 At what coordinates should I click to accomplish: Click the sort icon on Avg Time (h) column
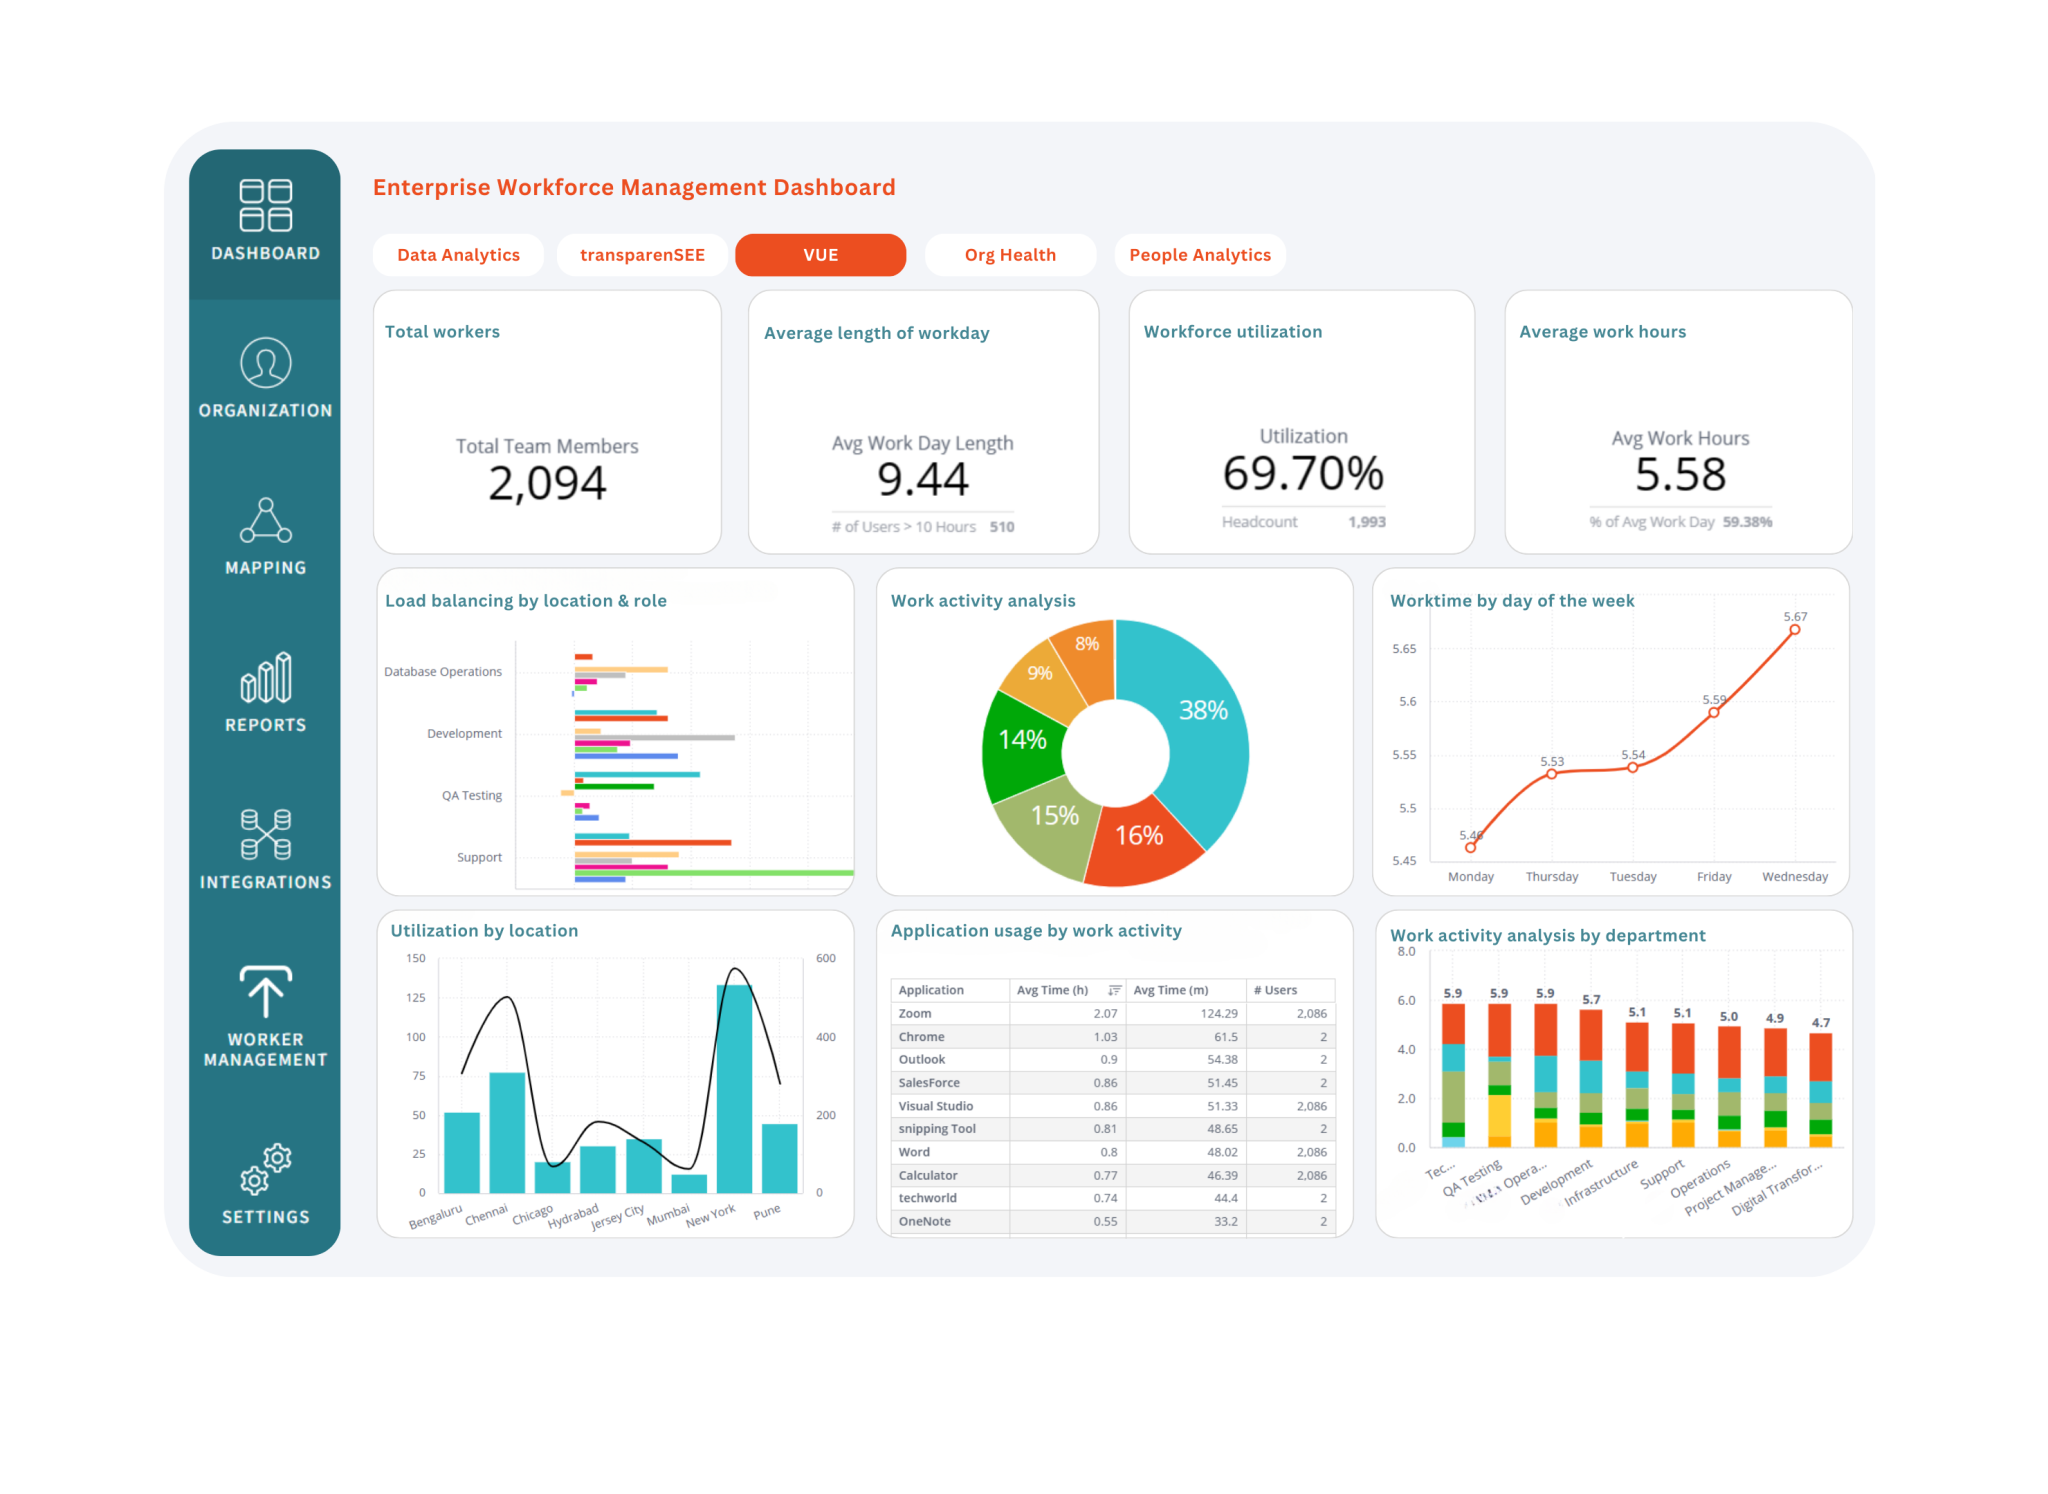[x=1113, y=990]
